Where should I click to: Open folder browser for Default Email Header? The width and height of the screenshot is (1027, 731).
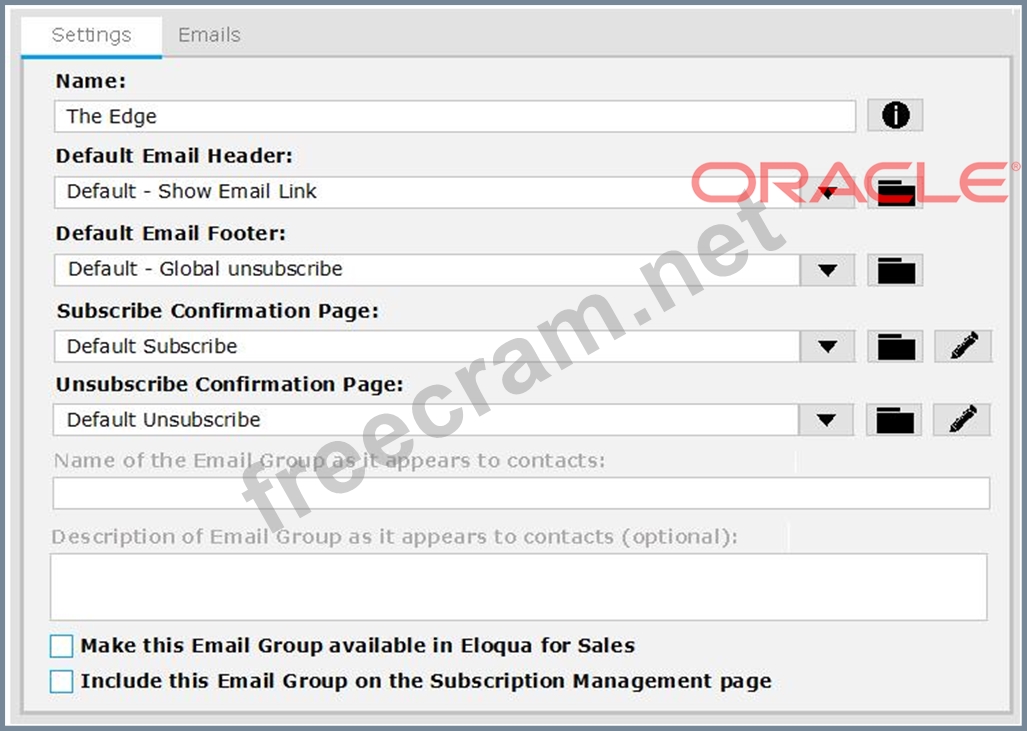(x=895, y=193)
